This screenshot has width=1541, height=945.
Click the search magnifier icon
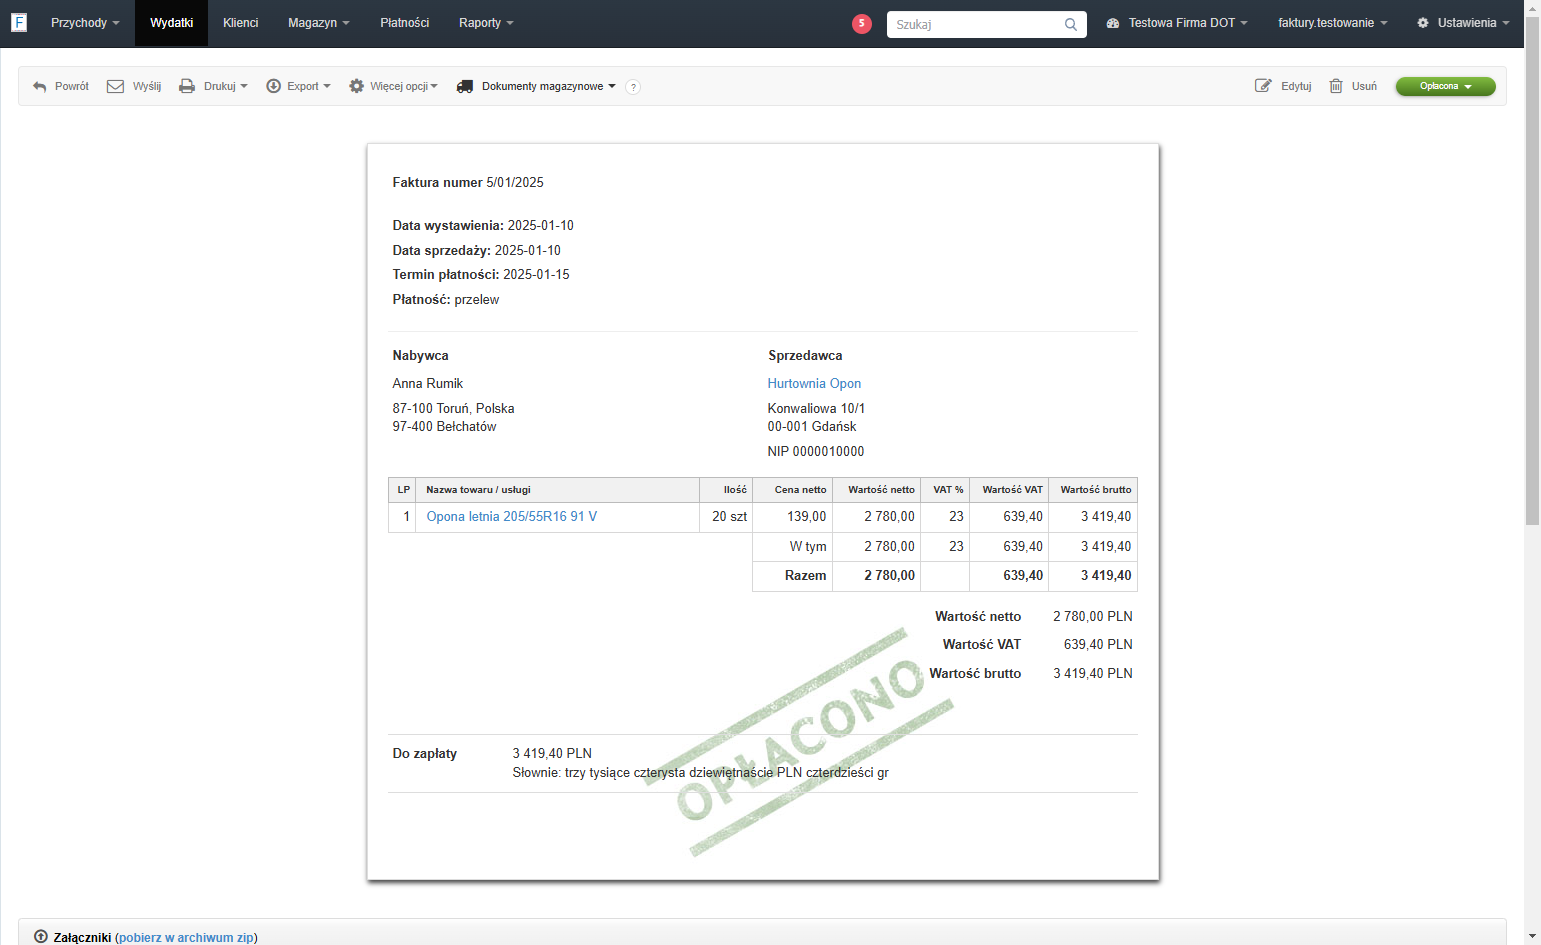(x=1071, y=24)
